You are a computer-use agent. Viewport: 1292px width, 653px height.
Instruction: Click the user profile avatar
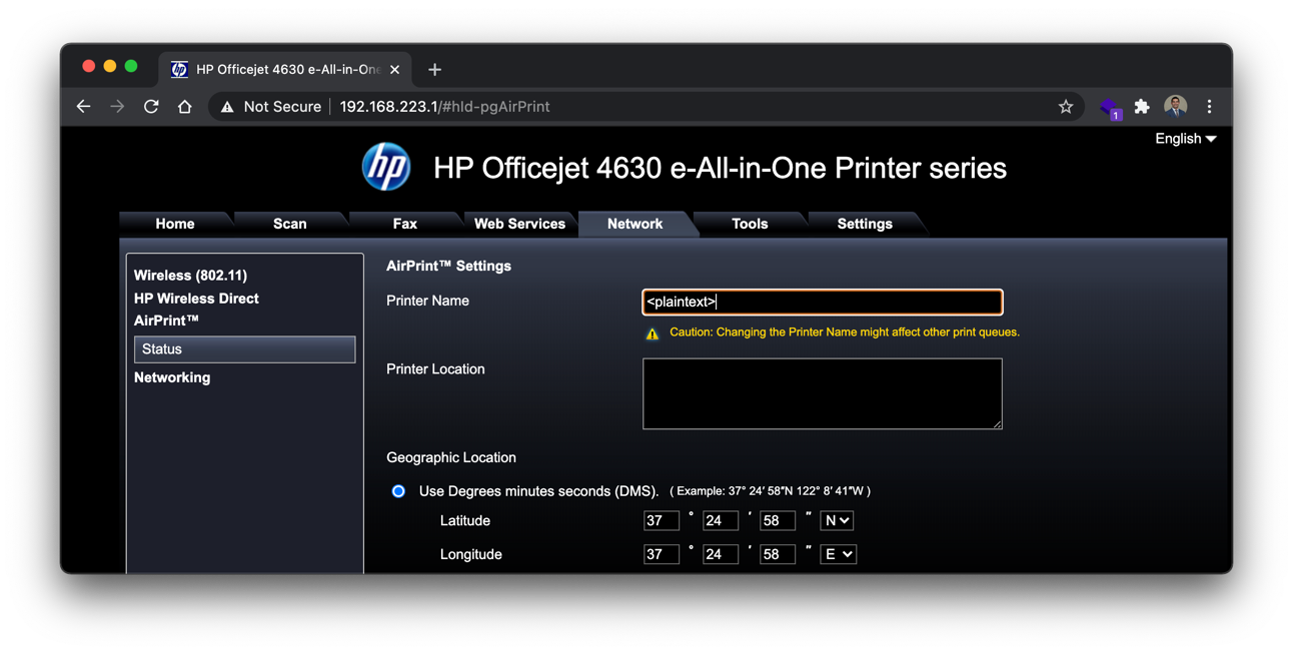pyautogui.click(x=1175, y=106)
